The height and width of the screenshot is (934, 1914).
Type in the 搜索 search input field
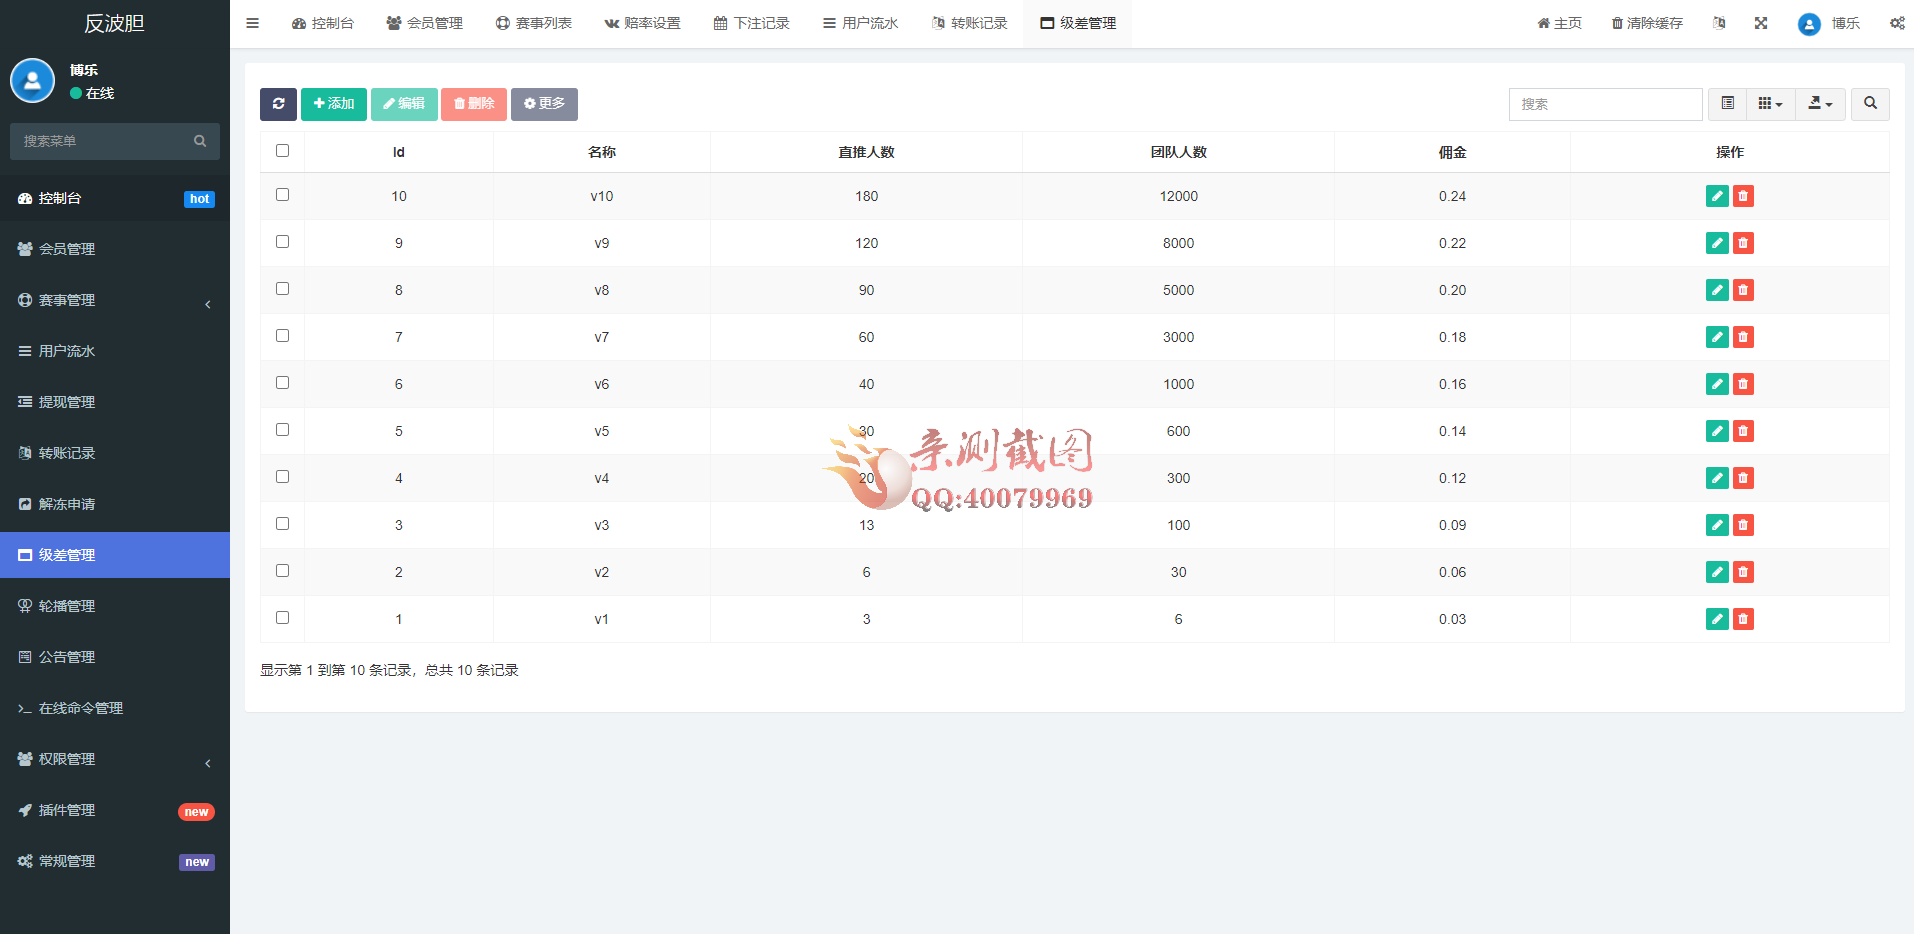pos(1605,103)
